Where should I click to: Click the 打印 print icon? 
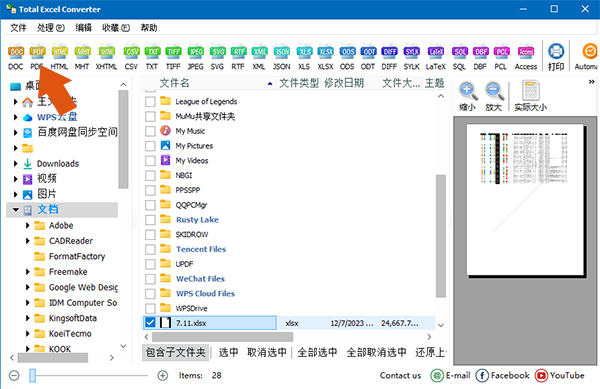click(556, 57)
